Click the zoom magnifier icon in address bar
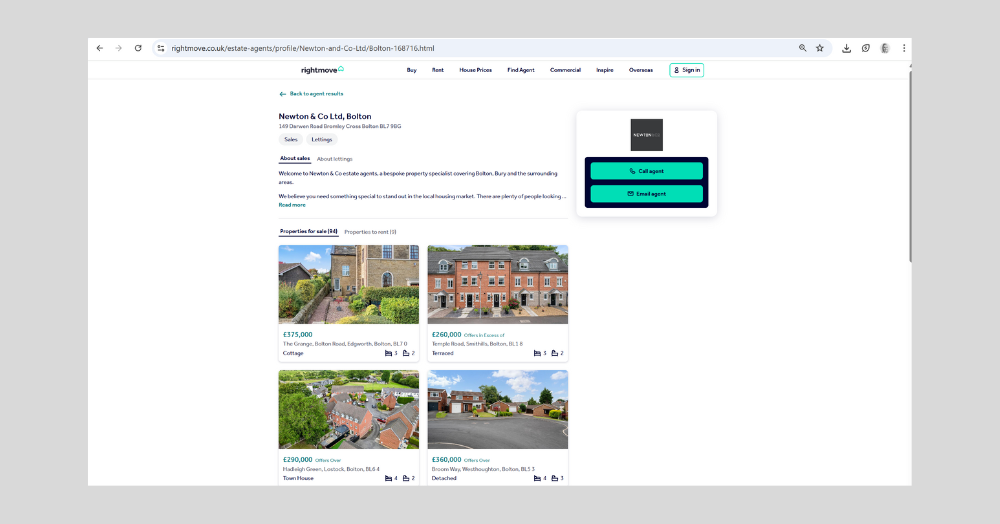1000x524 pixels. pyautogui.click(x=802, y=48)
